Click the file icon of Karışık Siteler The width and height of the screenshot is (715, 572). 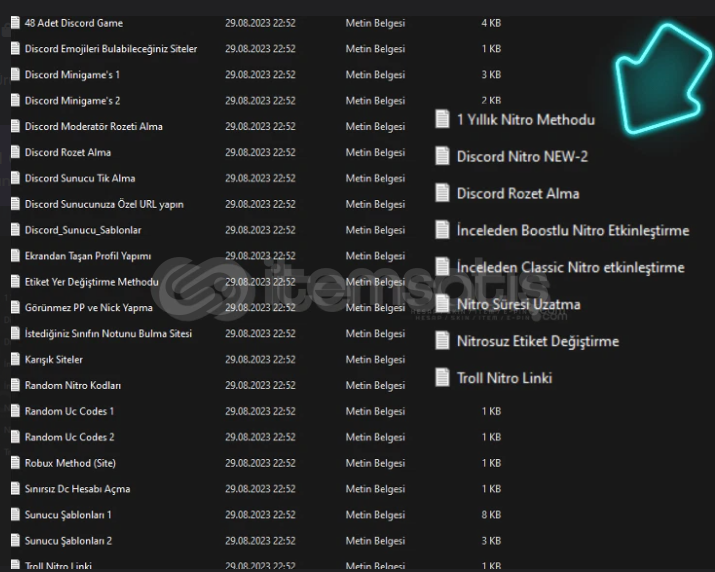click(x=15, y=359)
